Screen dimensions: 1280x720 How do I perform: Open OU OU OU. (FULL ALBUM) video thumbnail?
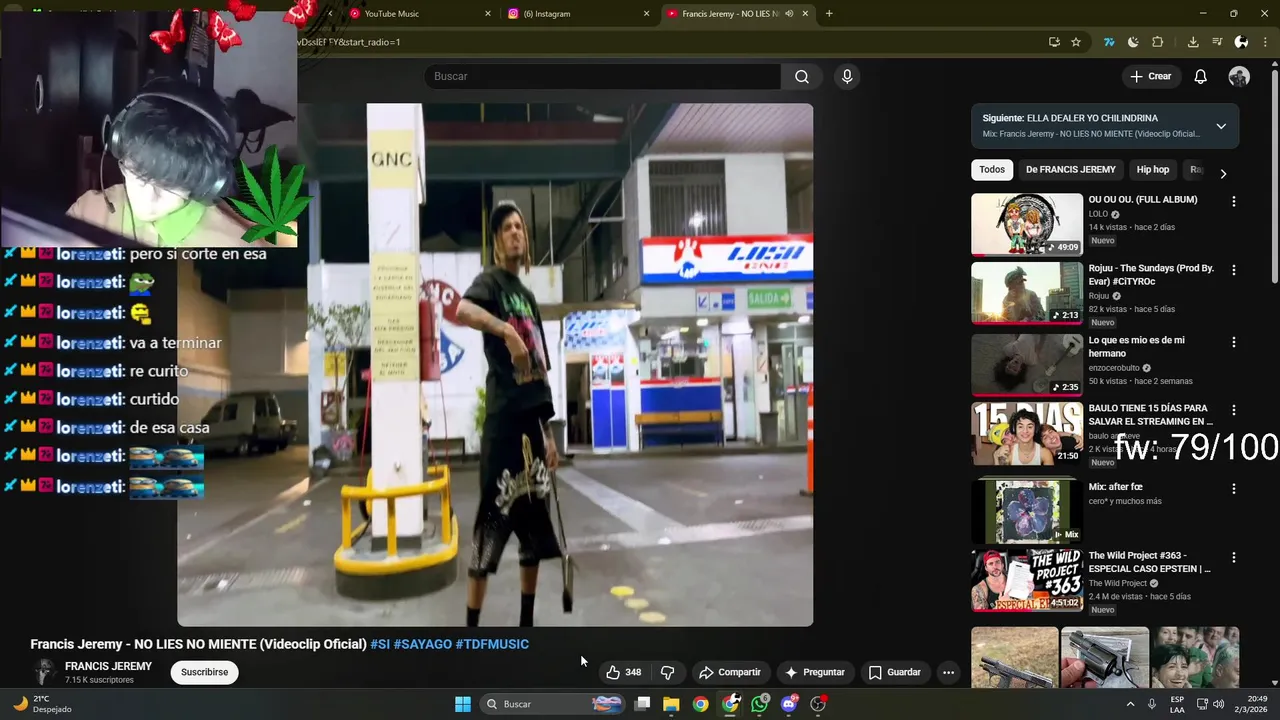click(x=1027, y=225)
